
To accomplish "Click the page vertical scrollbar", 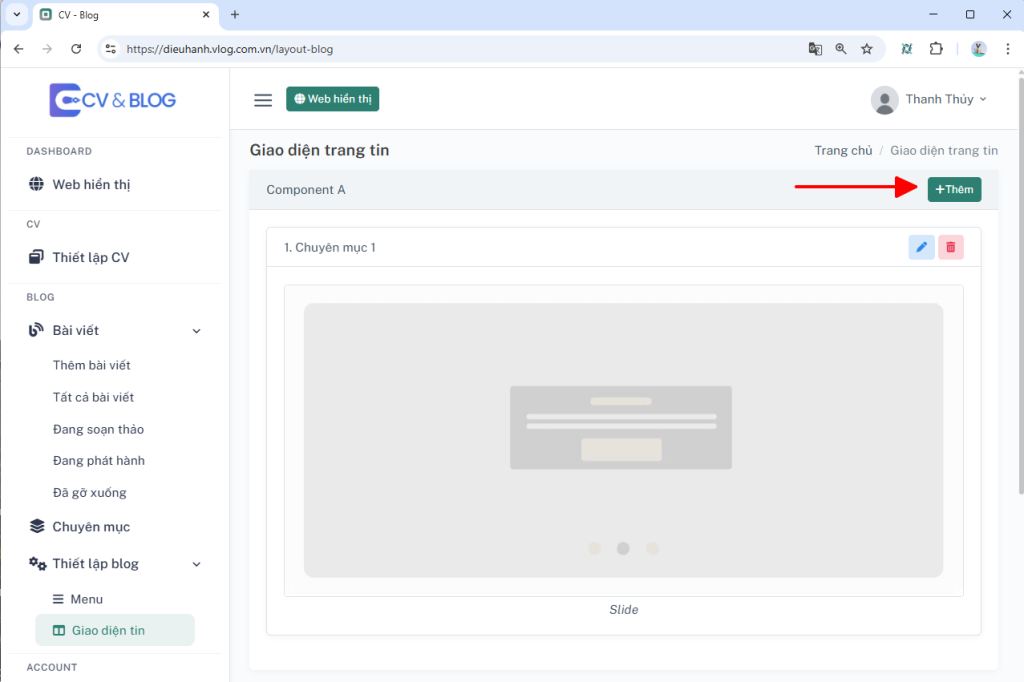I will tap(1020, 287).
